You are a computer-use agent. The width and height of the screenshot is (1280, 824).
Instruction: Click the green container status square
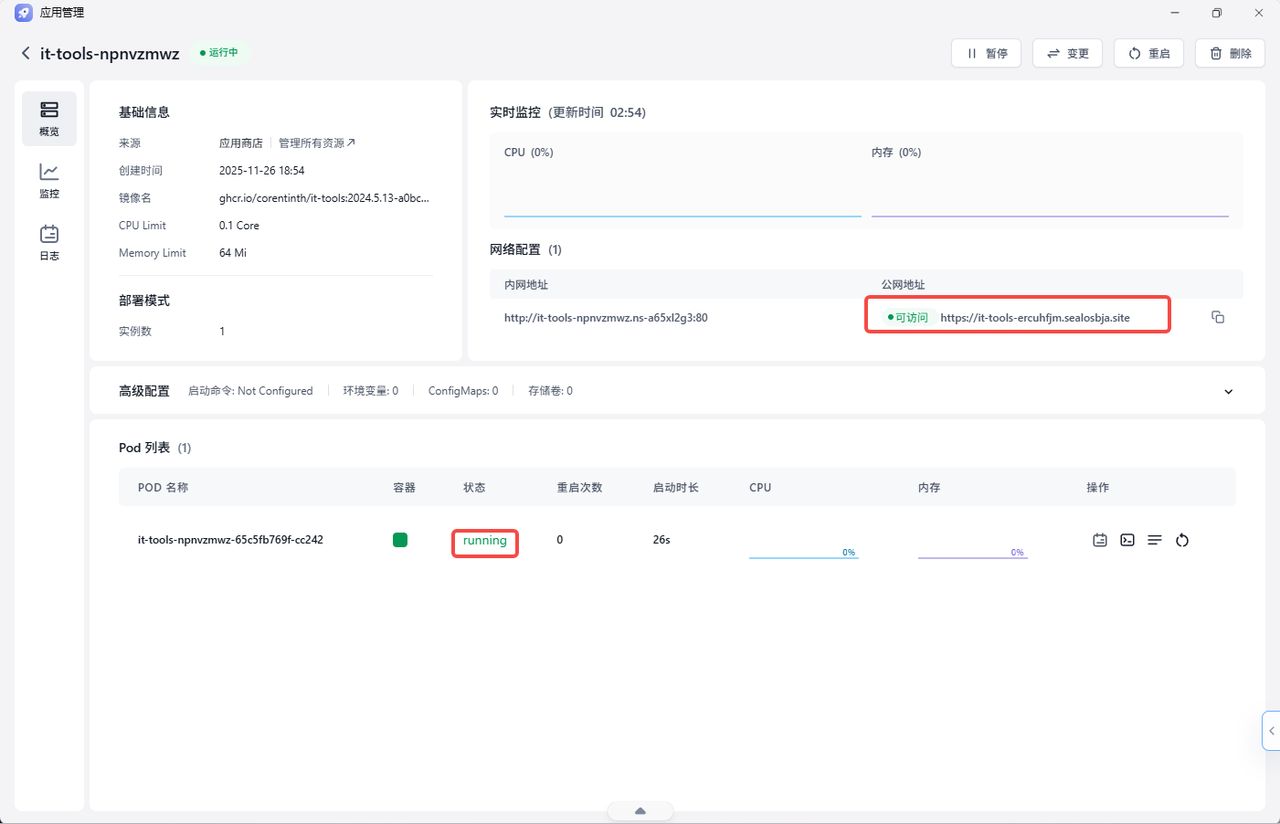point(400,540)
